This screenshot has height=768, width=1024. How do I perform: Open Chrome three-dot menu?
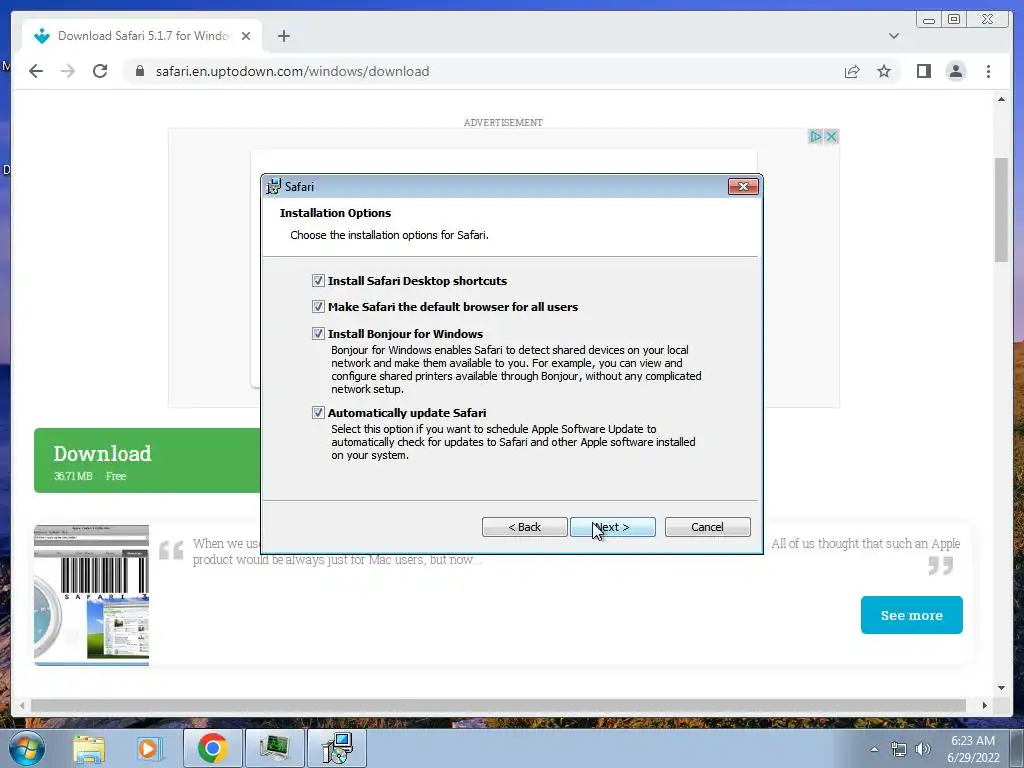tap(988, 71)
